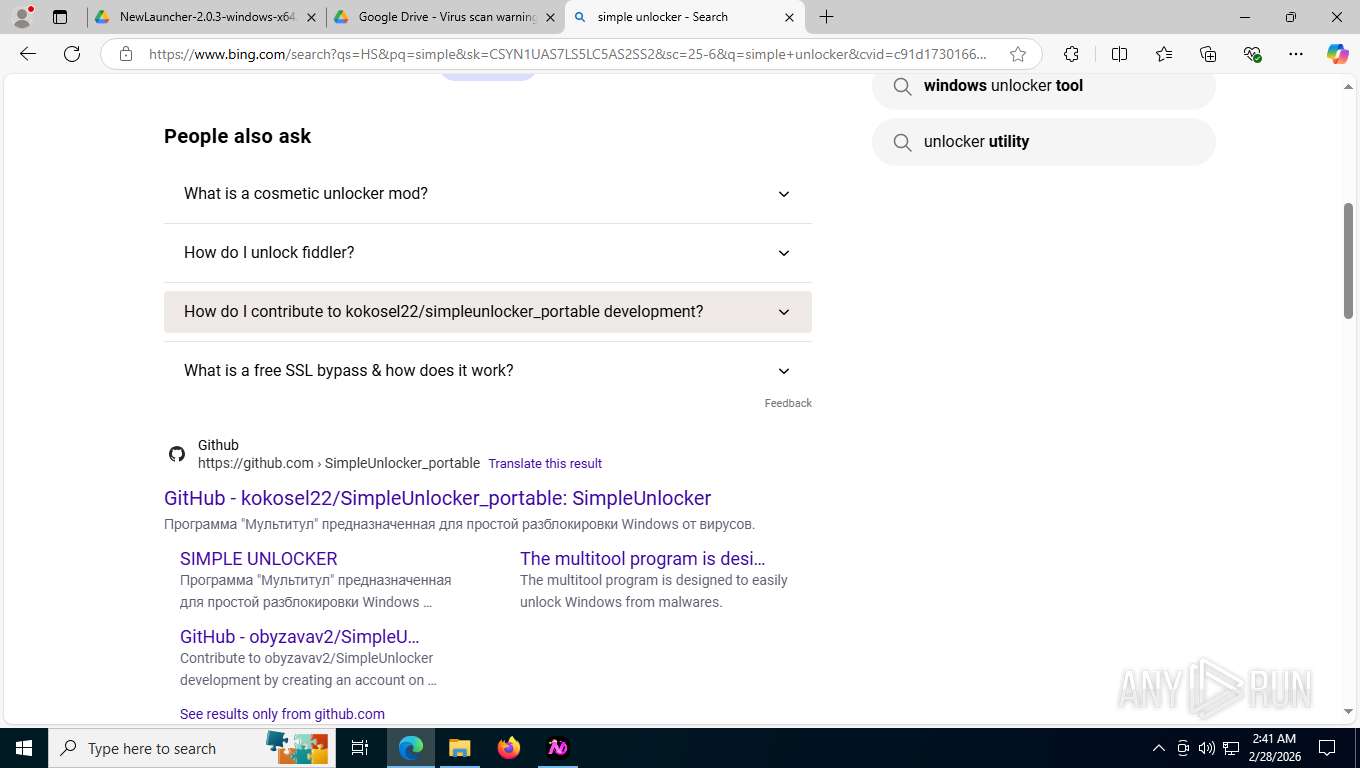Click the address bar URL
Viewport: 1360px width, 768px height.
[x=568, y=54]
